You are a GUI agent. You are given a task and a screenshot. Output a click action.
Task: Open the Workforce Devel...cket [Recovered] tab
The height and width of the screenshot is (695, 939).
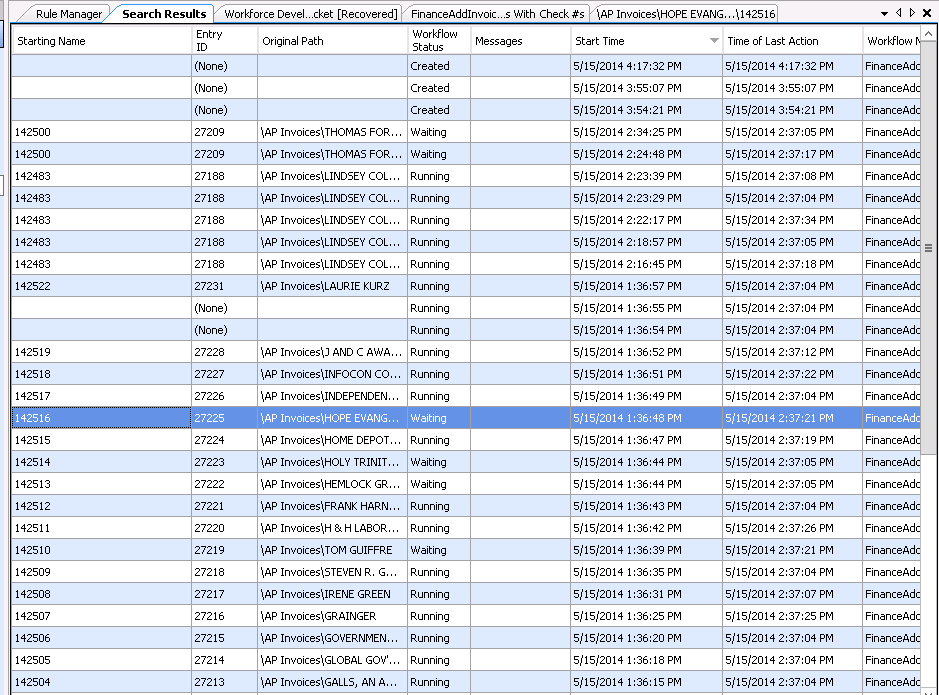(x=310, y=14)
